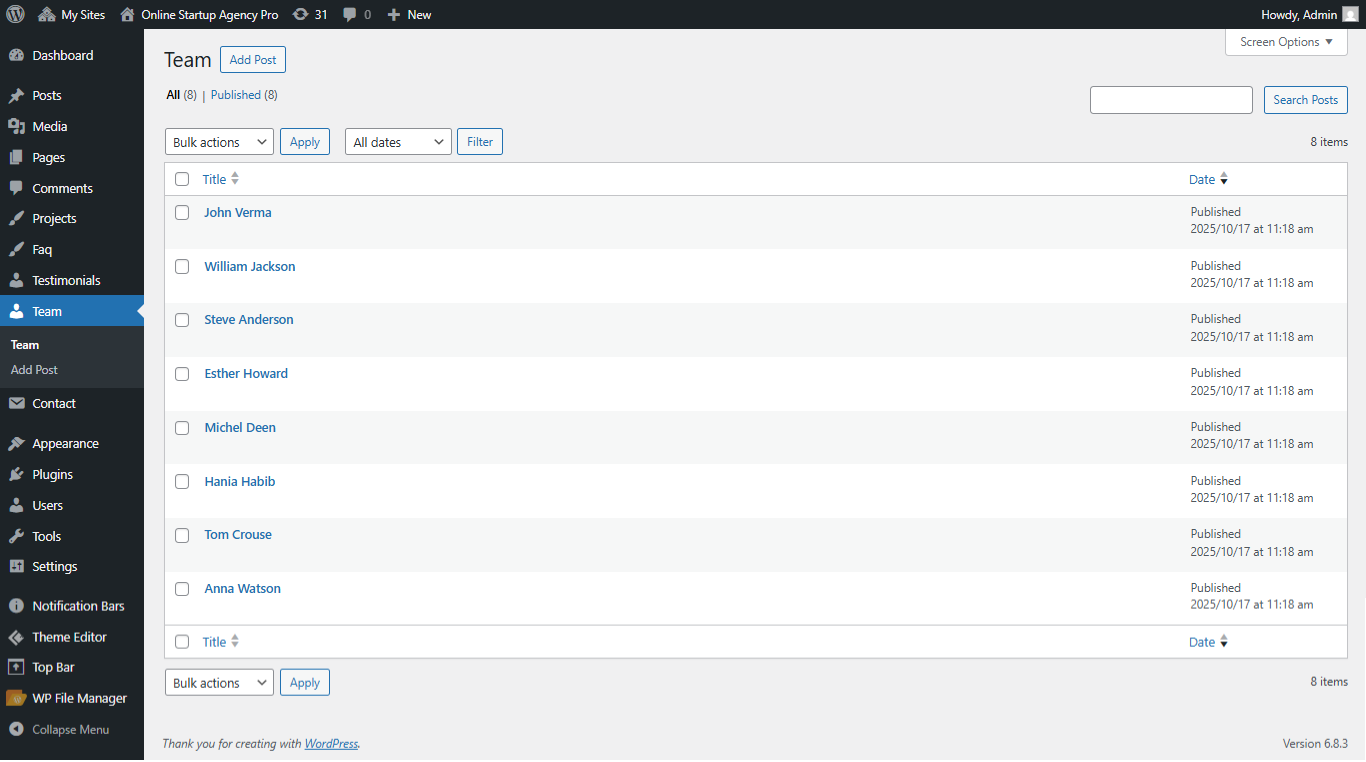
Task: Open the Plugins plug icon in sidebar
Action: coord(16,474)
